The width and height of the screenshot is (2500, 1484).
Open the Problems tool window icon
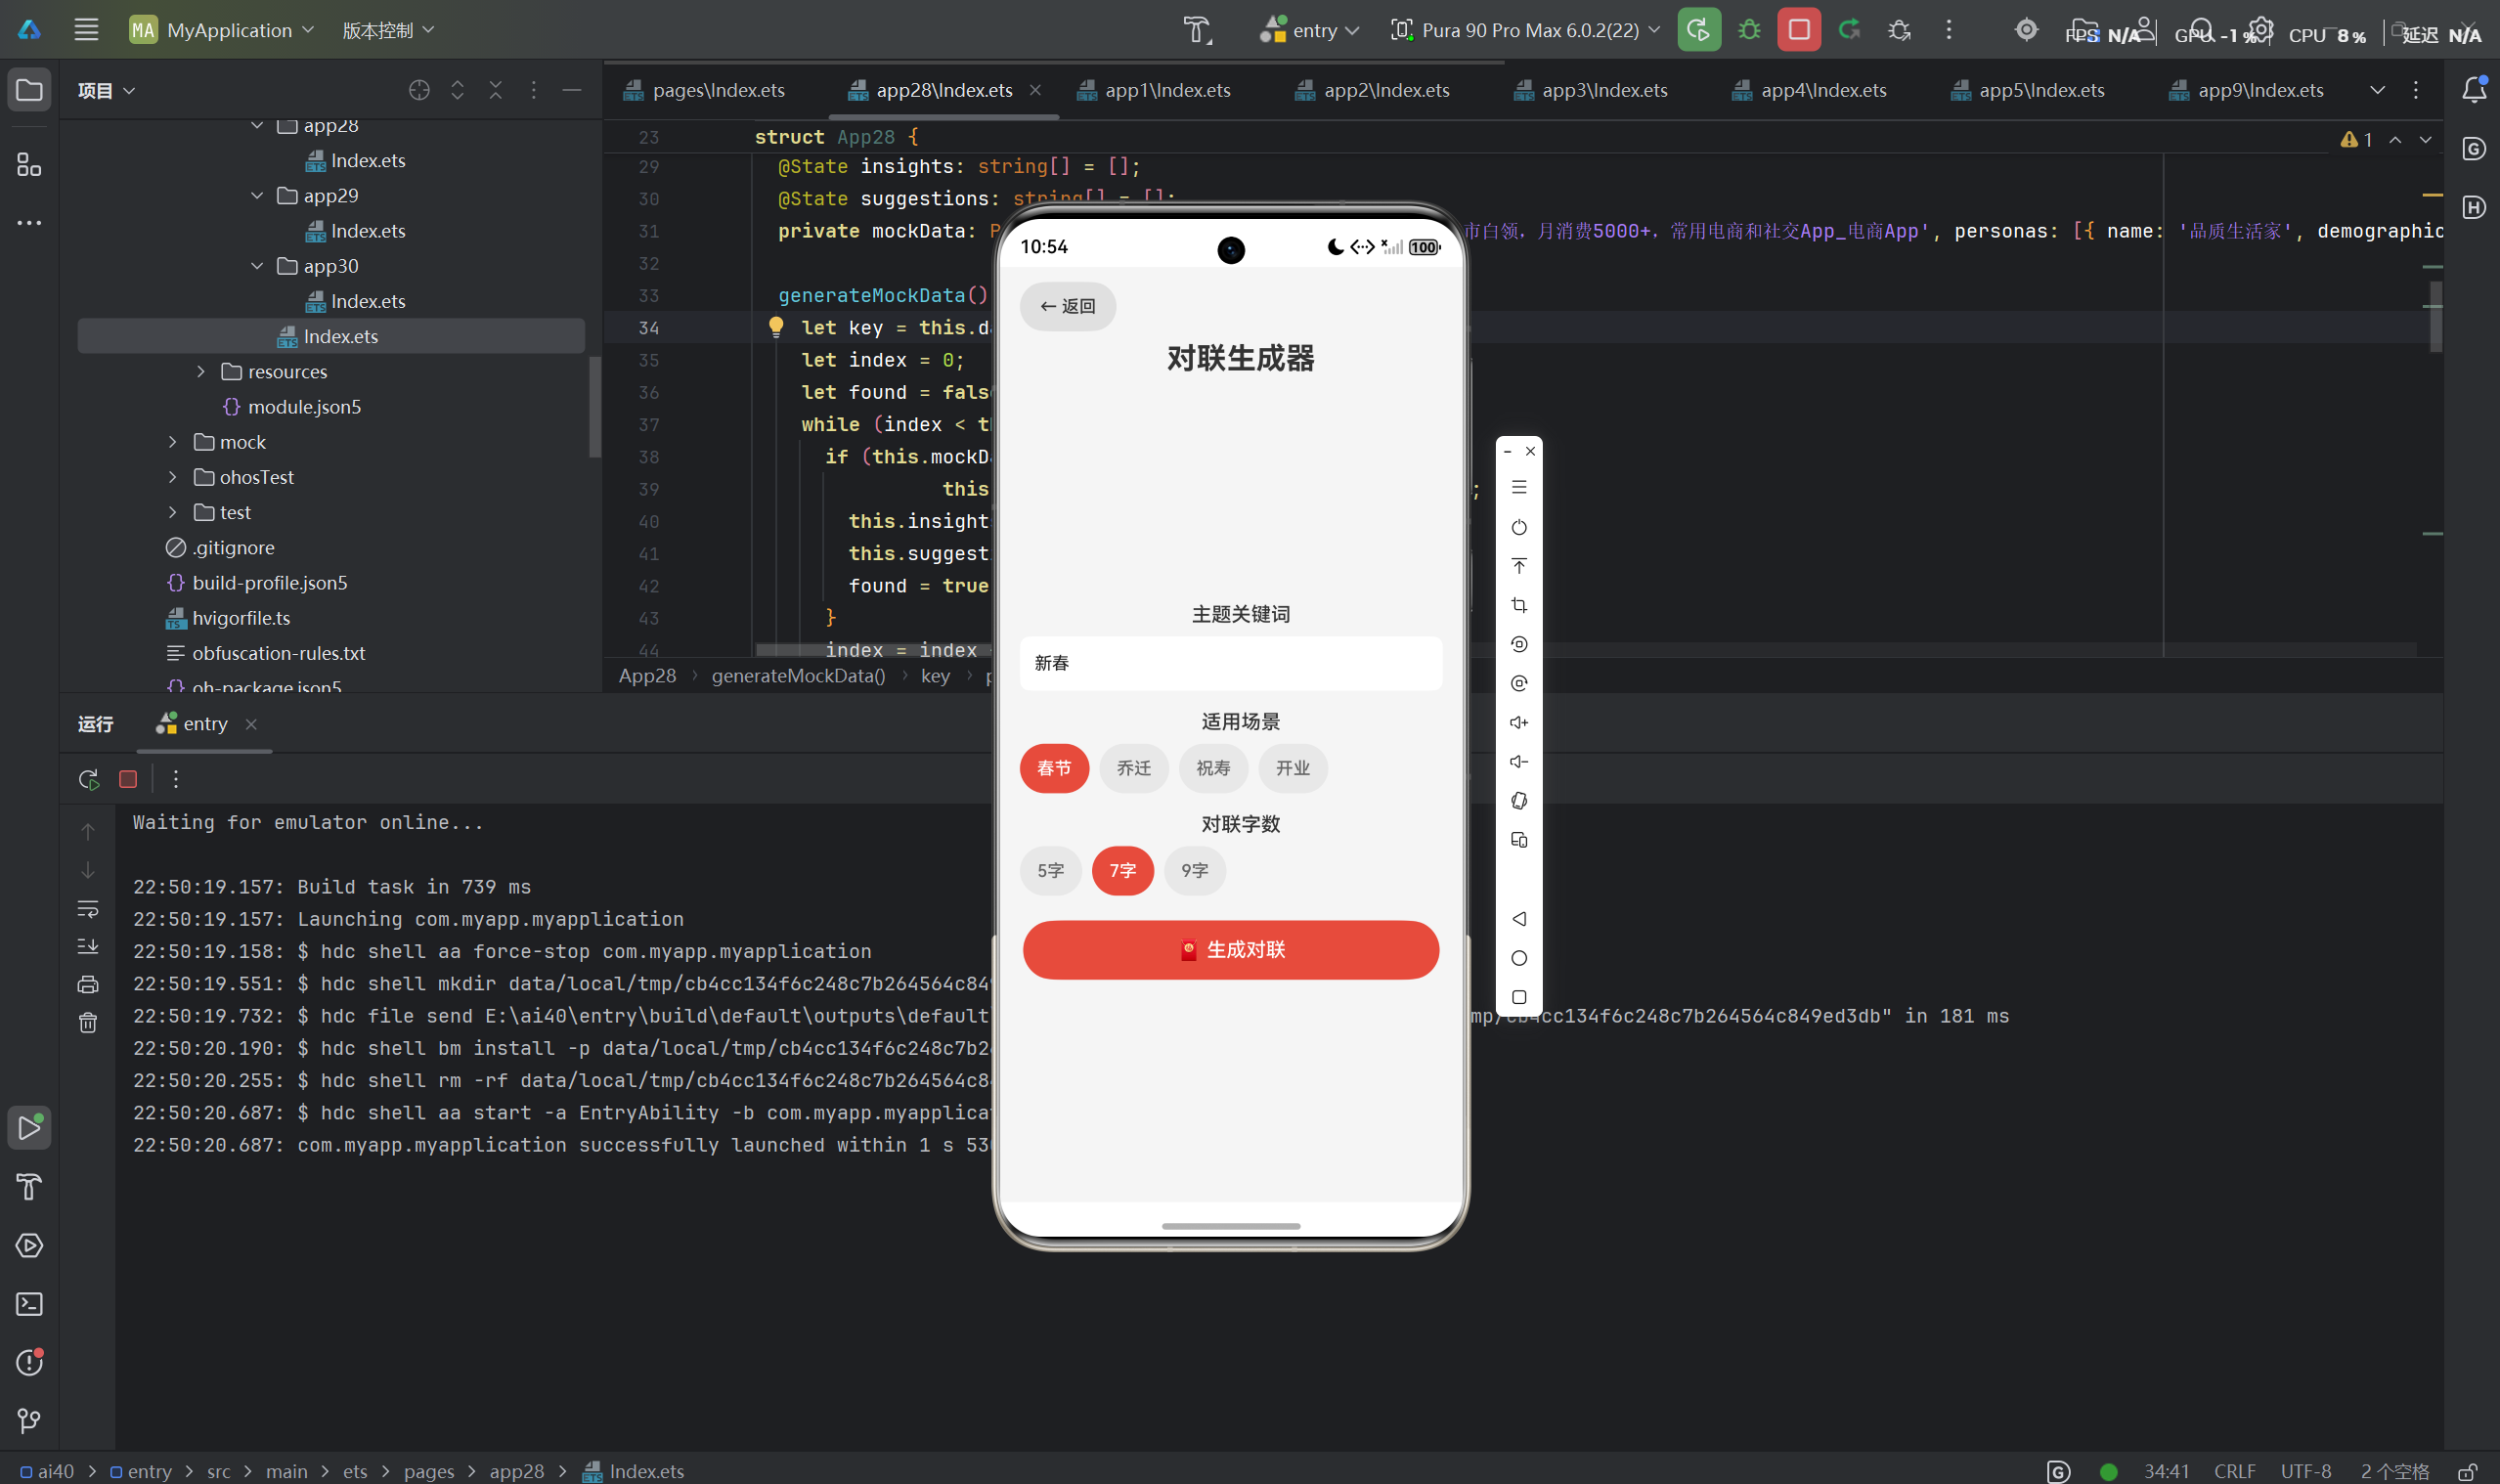29,1362
